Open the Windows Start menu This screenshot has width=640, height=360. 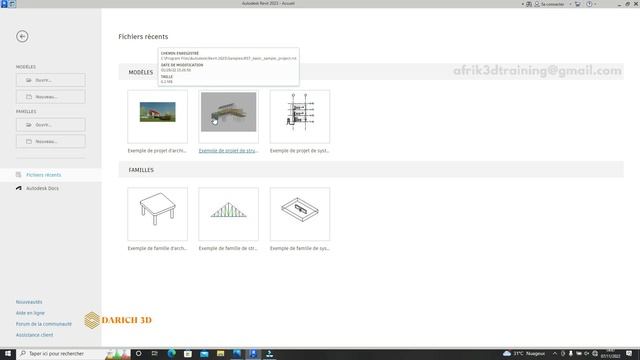click(8, 353)
